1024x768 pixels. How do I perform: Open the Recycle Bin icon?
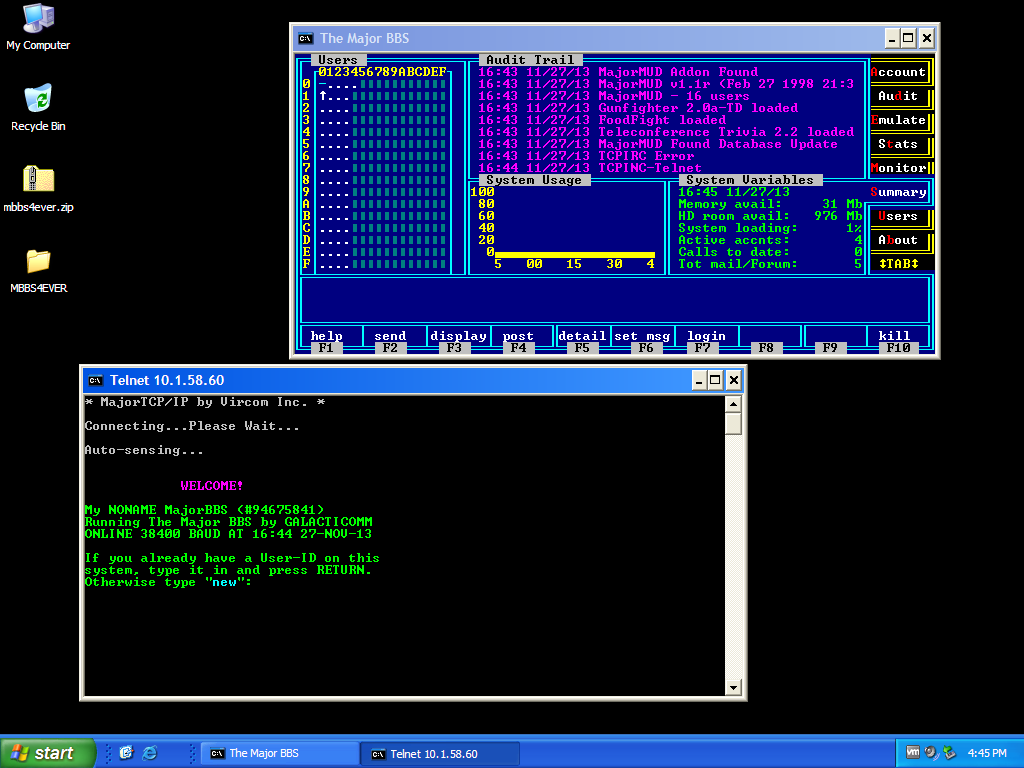(38, 99)
